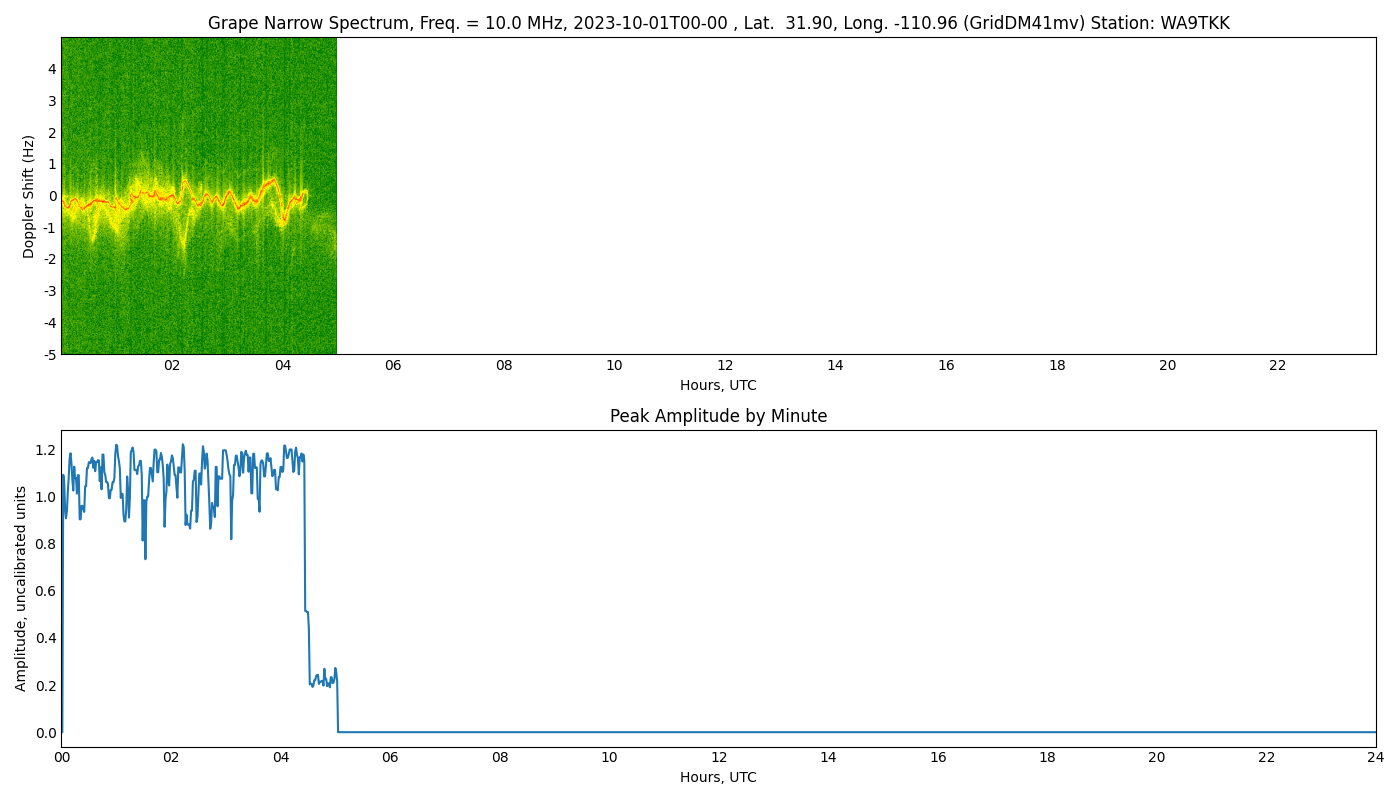Screen dimensions: 1400x800
Task: Click the 24 hour tick on the amplitude axis
Action: 1377,758
